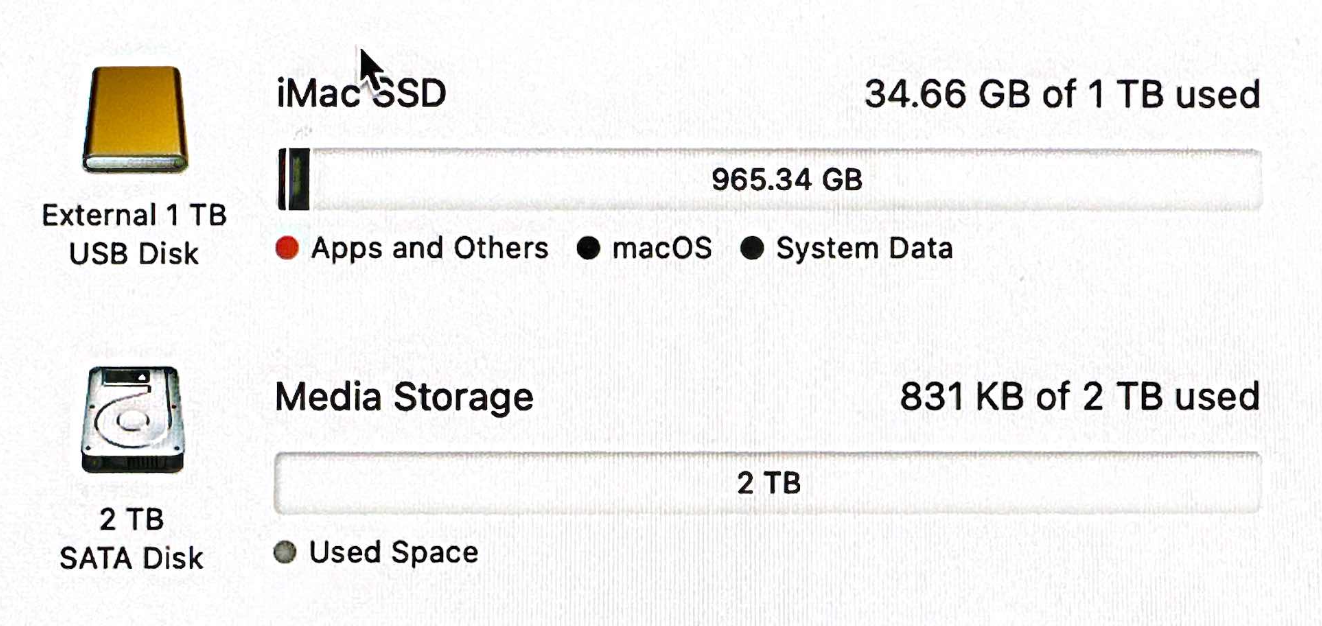Click the "Apps and Others" legend label
The width and height of the screenshot is (1322, 626).
tap(429, 249)
